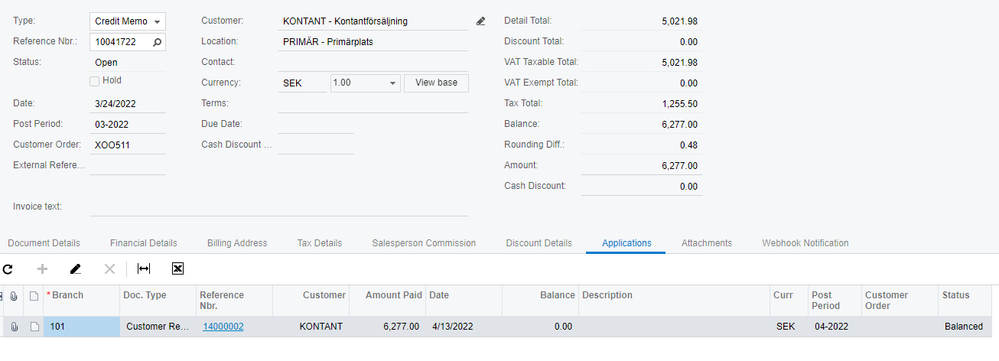Open reference number link 14000002
Viewport: 999px width, 361px height.
[223, 327]
